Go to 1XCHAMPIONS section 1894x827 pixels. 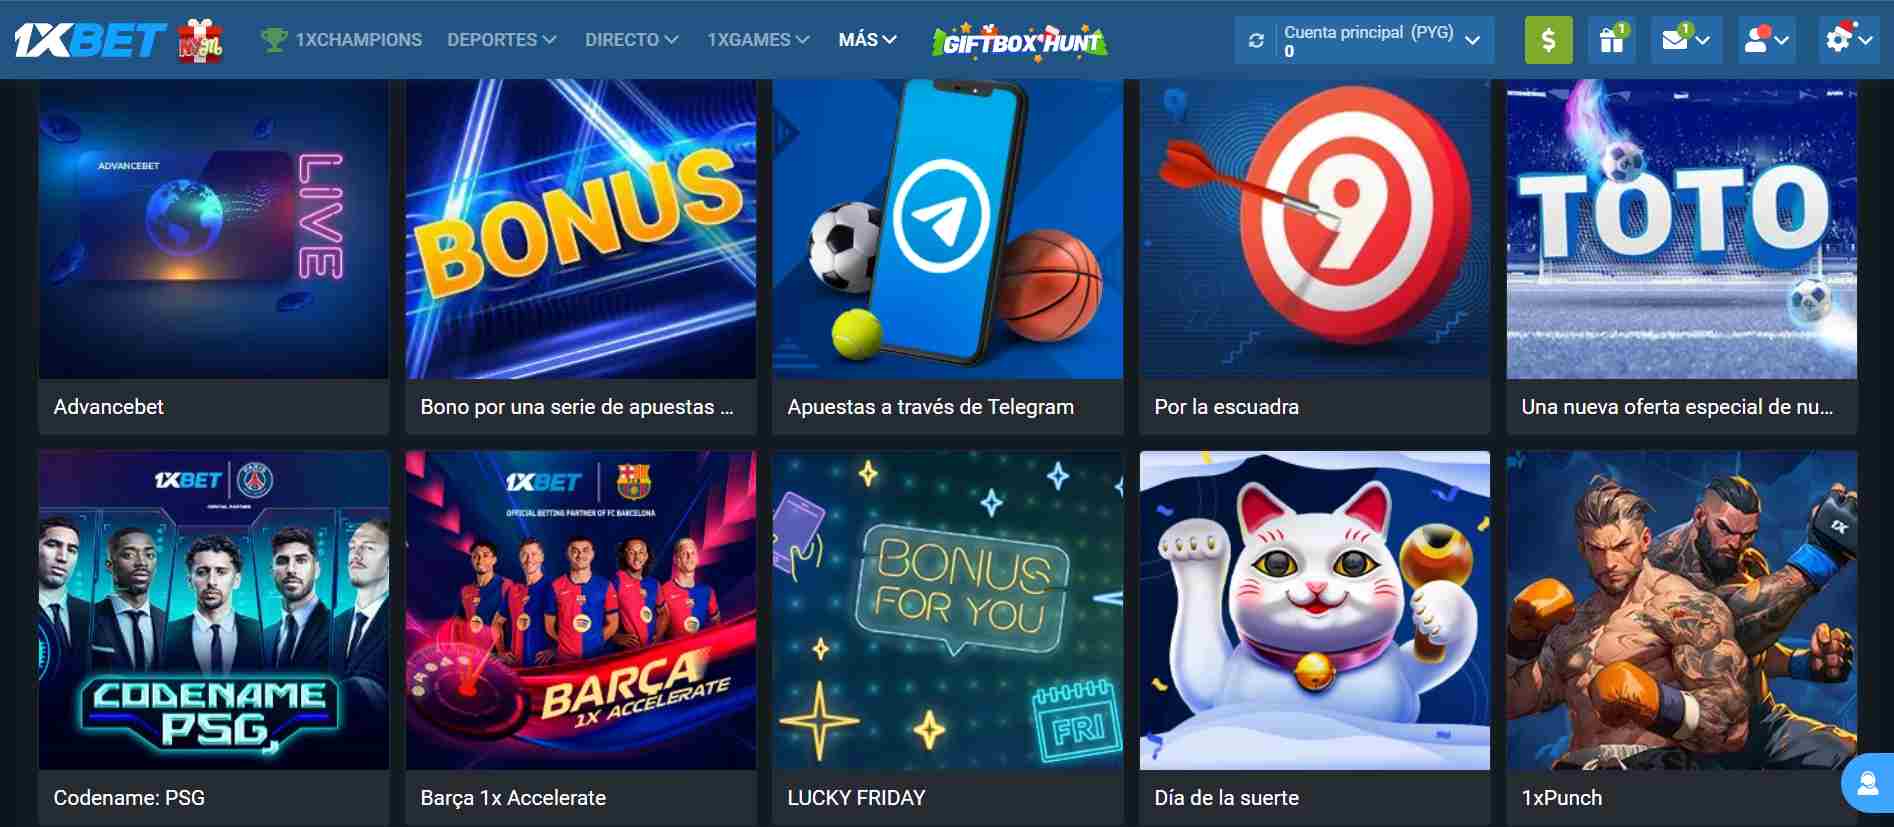341,40
